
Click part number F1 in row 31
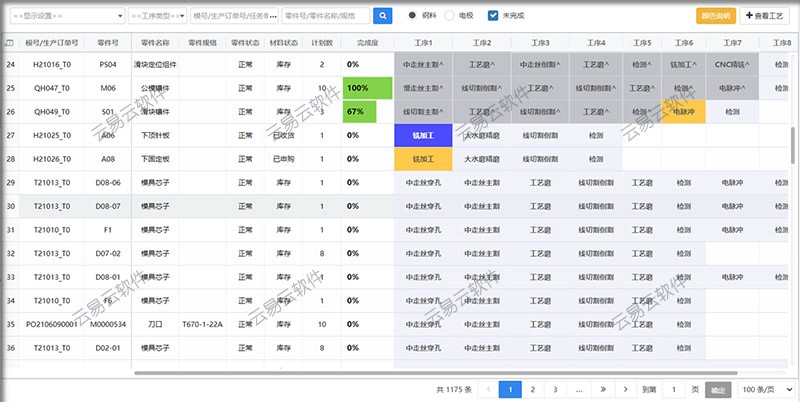[x=108, y=230]
